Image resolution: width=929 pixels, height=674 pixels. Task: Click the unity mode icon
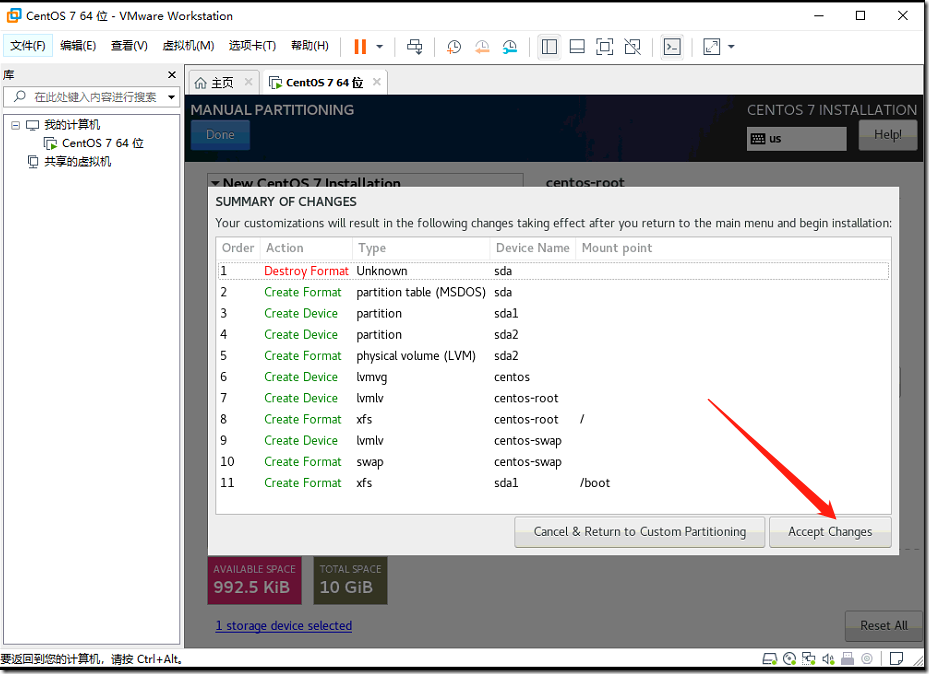pyautogui.click(x=632, y=46)
